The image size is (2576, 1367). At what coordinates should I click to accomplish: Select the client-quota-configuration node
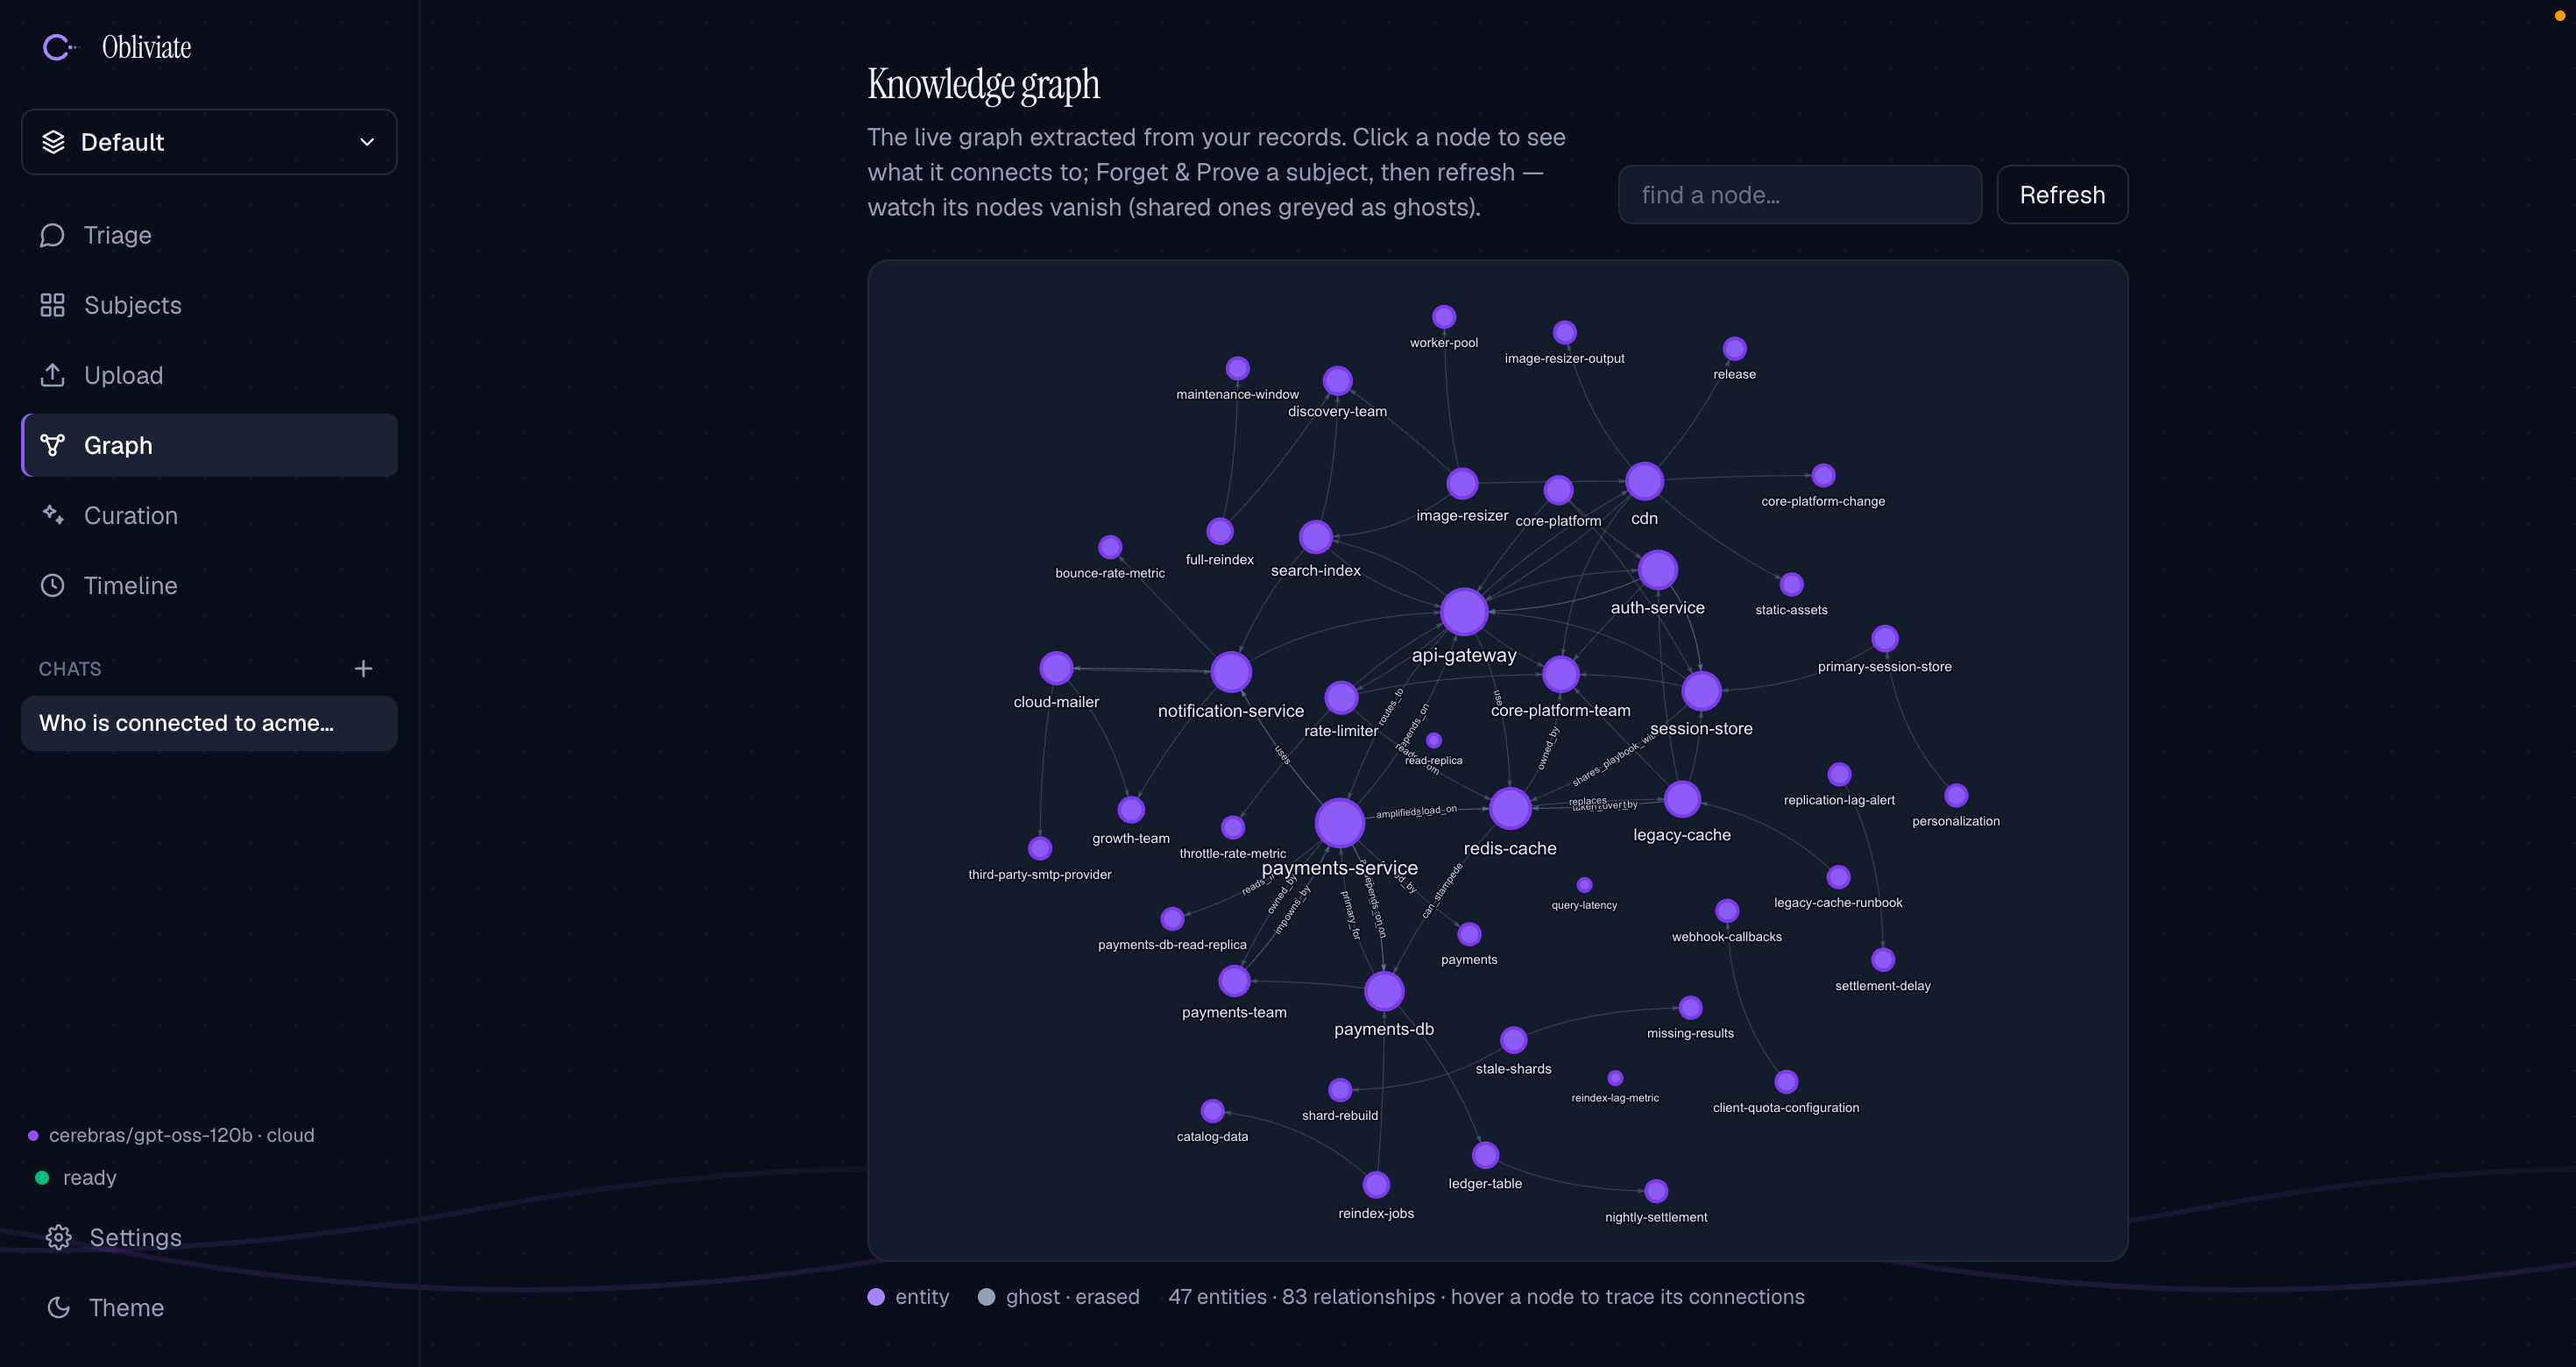(x=1786, y=1082)
